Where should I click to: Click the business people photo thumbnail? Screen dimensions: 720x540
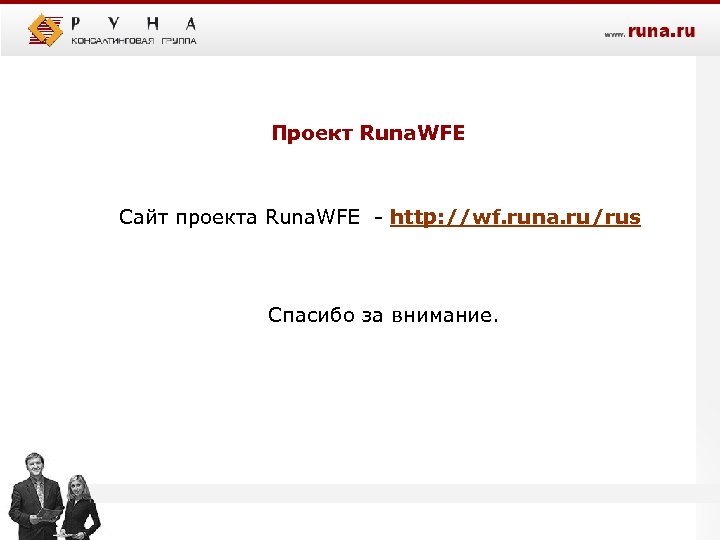pyautogui.click(x=54, y=496)
